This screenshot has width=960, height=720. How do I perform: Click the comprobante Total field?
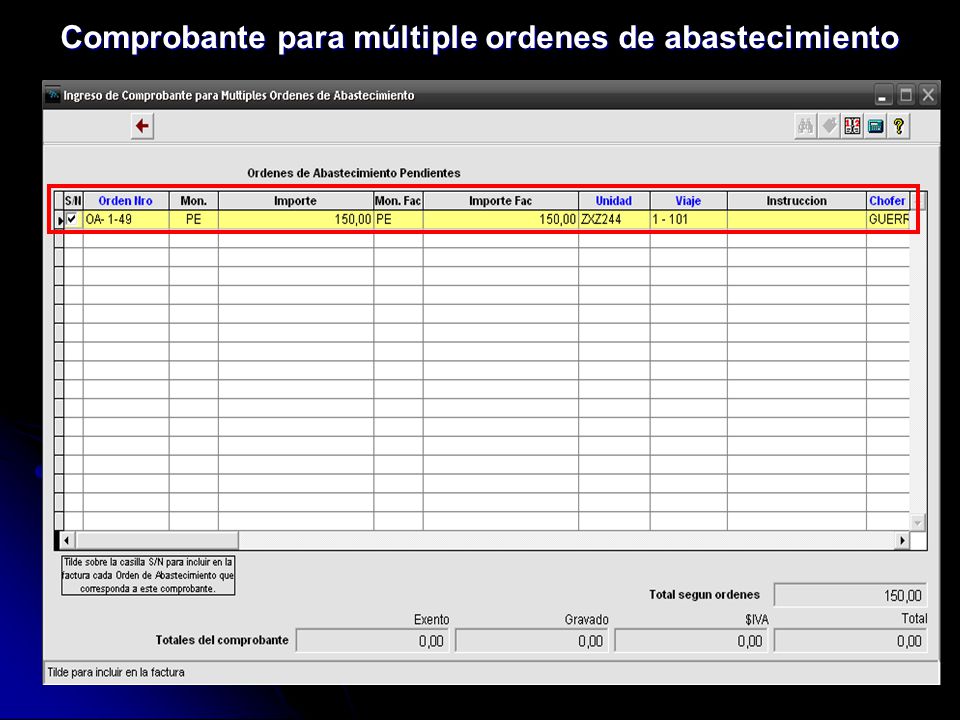[850, 641]
